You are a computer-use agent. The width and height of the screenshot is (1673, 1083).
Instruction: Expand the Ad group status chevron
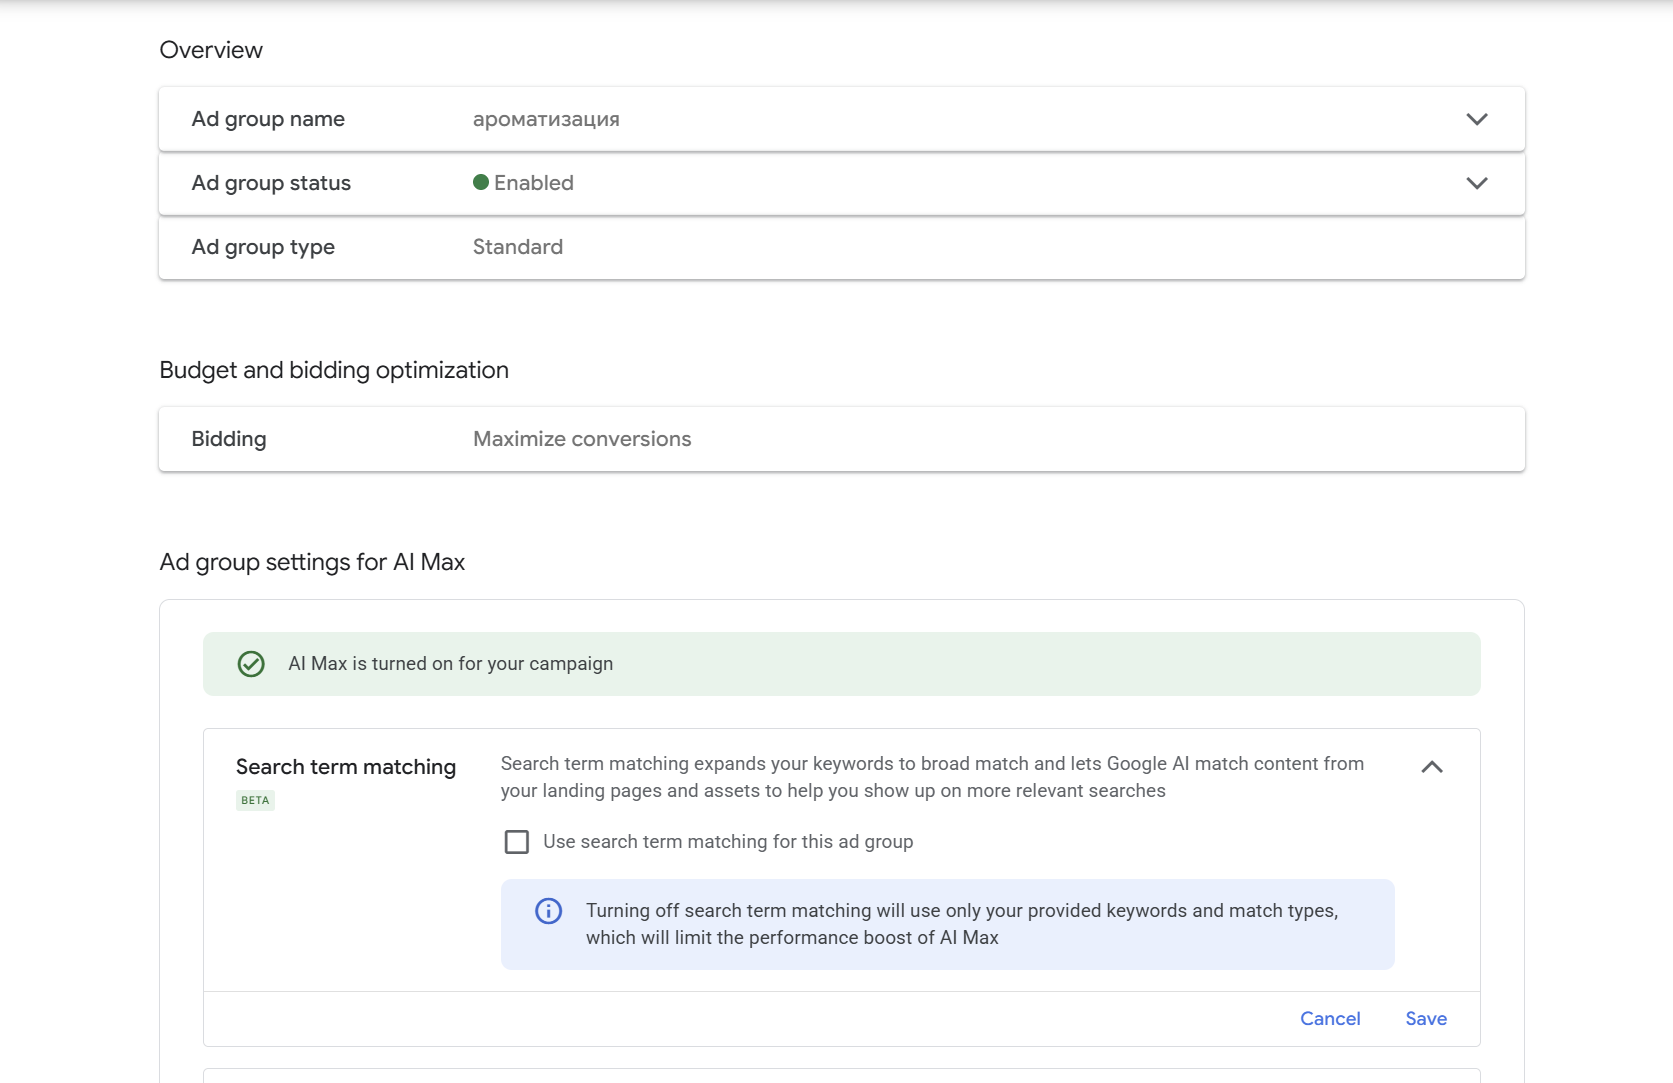pyautogui.click(x=1476, y=183)
